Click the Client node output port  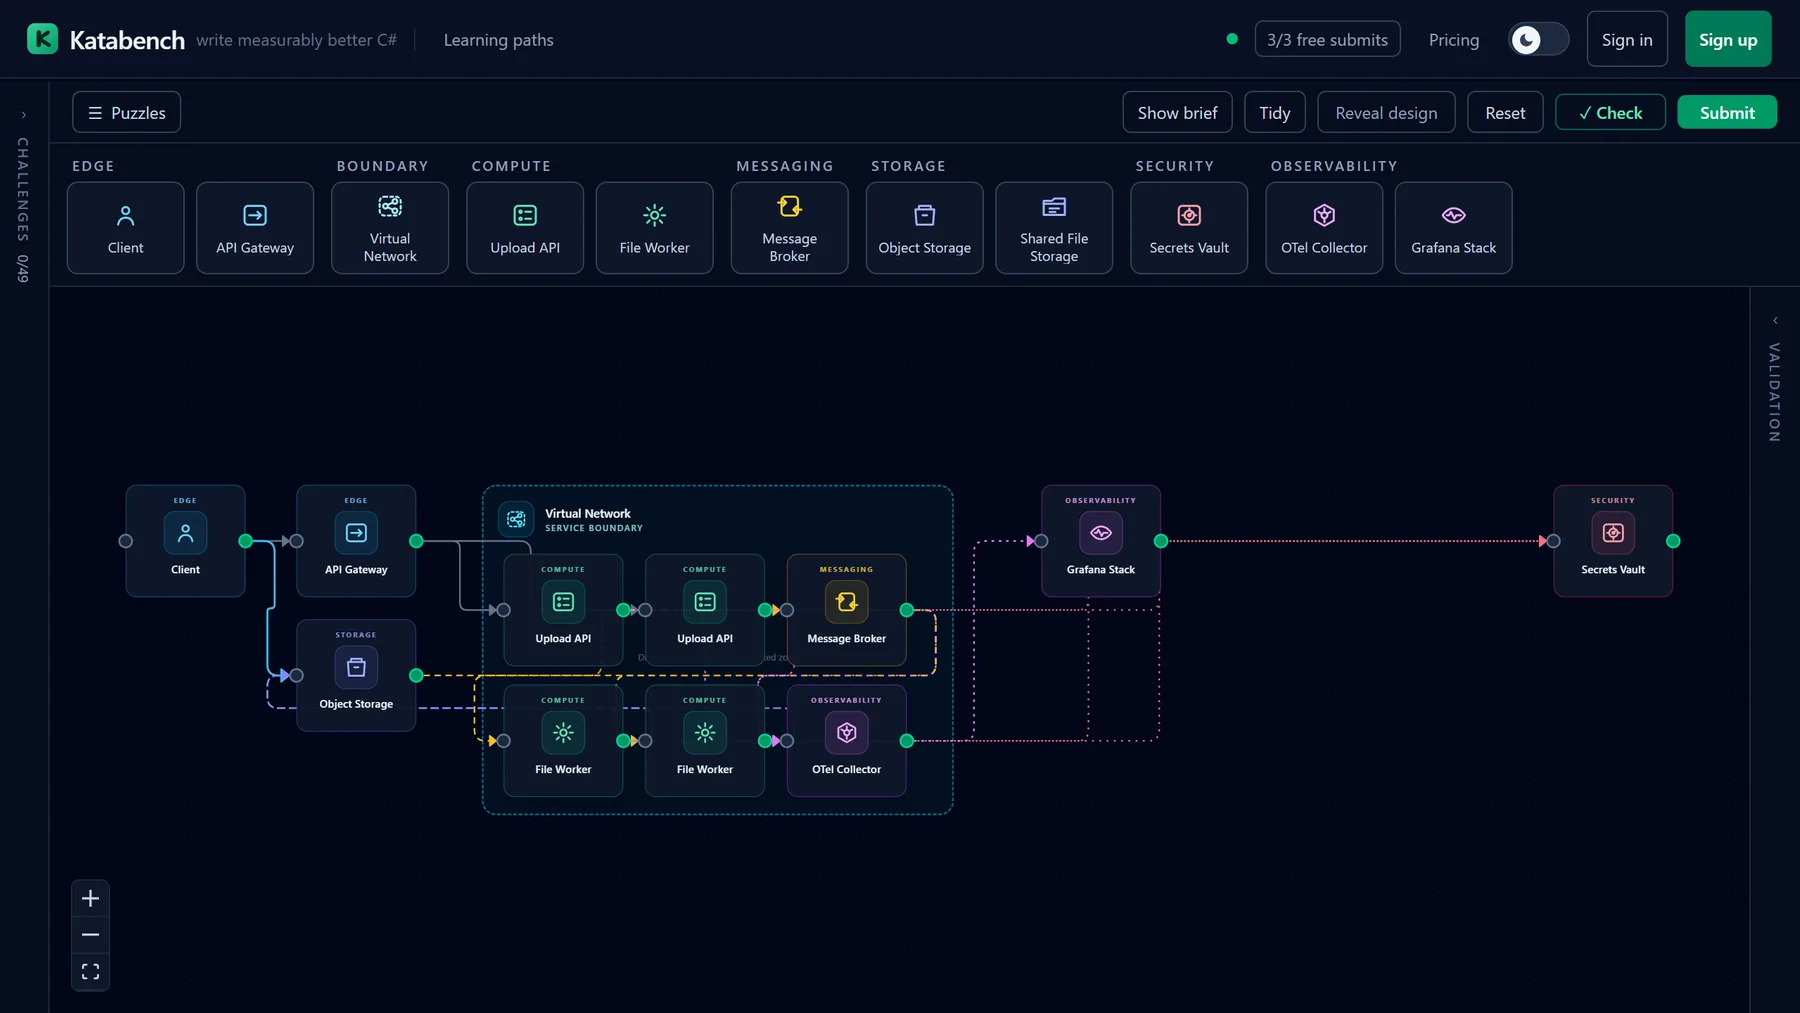[246, 541]
